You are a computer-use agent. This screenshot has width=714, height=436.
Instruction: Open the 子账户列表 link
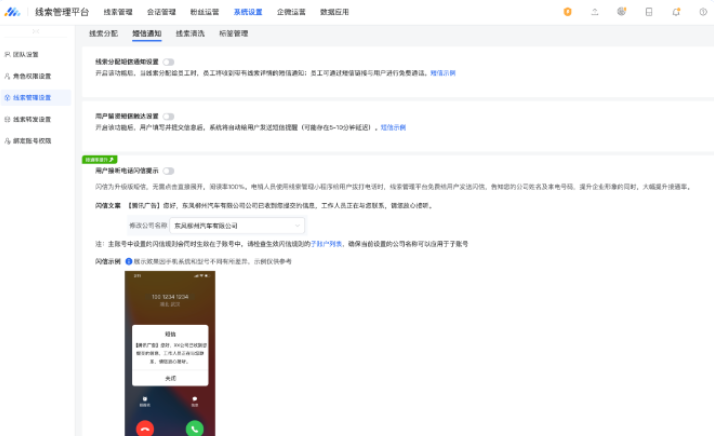click(x=326, y=244)
